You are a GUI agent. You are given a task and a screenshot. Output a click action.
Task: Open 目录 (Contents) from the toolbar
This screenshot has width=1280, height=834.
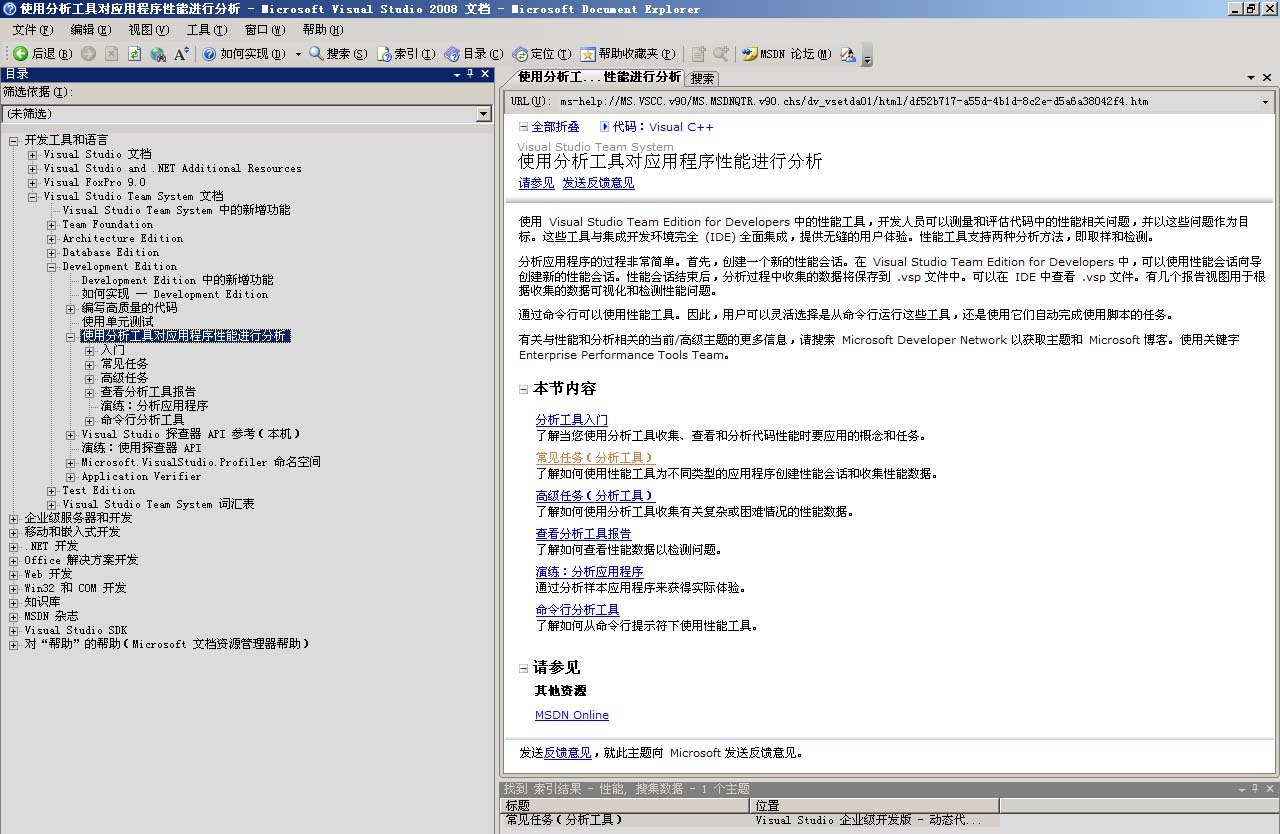point(473,54)
